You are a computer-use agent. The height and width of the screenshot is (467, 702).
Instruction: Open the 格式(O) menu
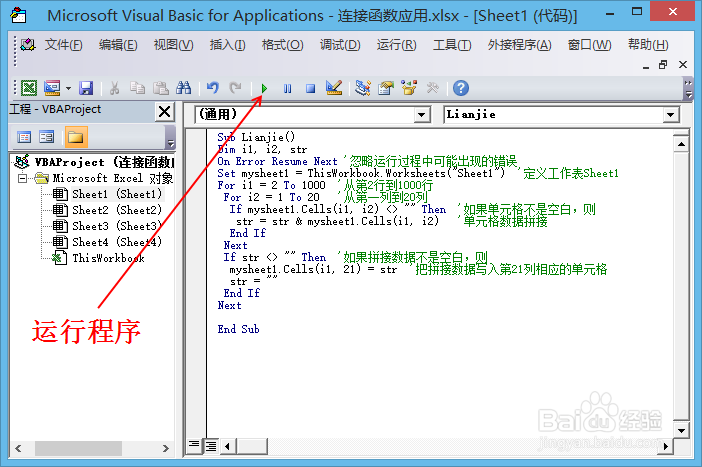[283, 45]
